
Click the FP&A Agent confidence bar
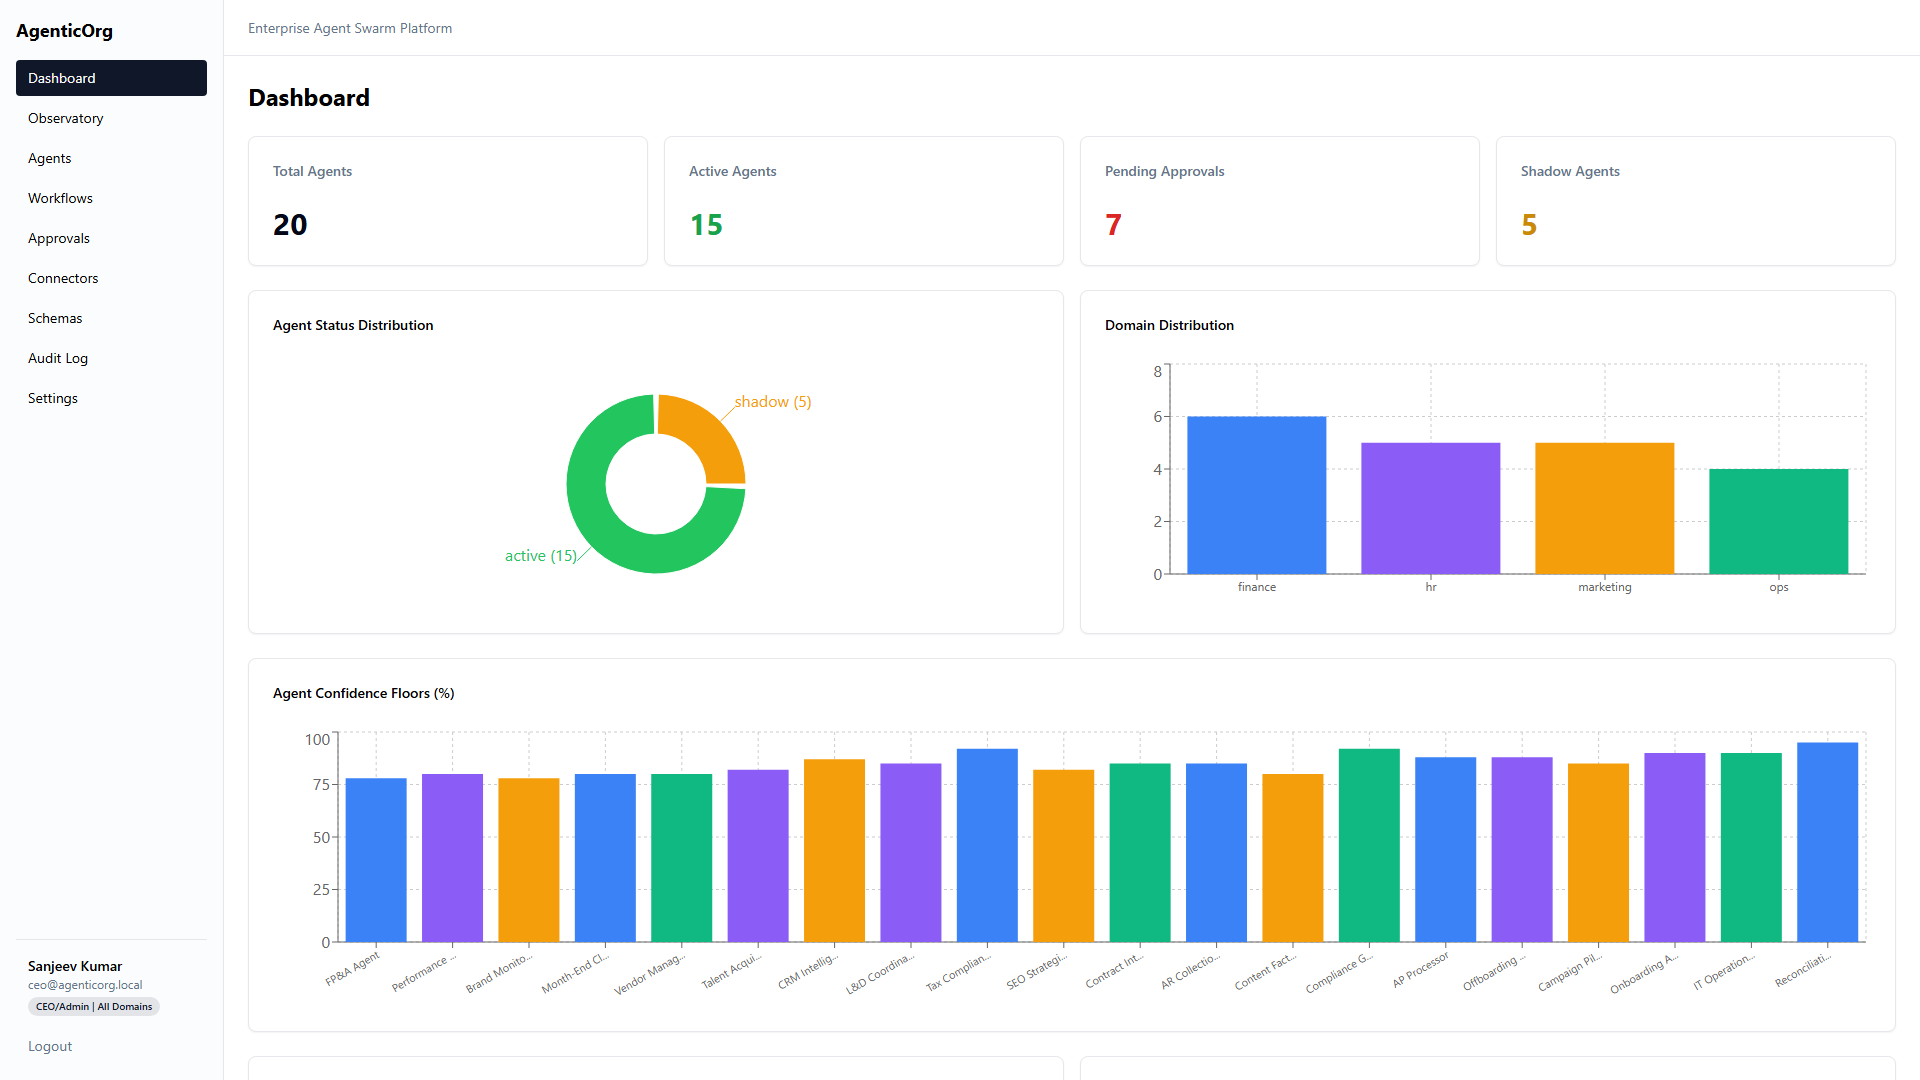click(376, 860)
